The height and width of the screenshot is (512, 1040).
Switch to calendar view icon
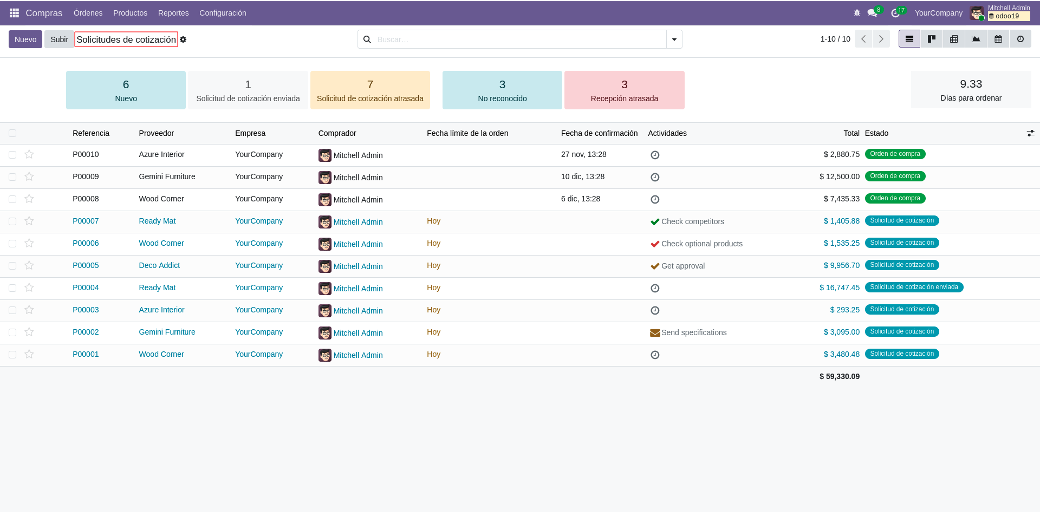point(998,39)
